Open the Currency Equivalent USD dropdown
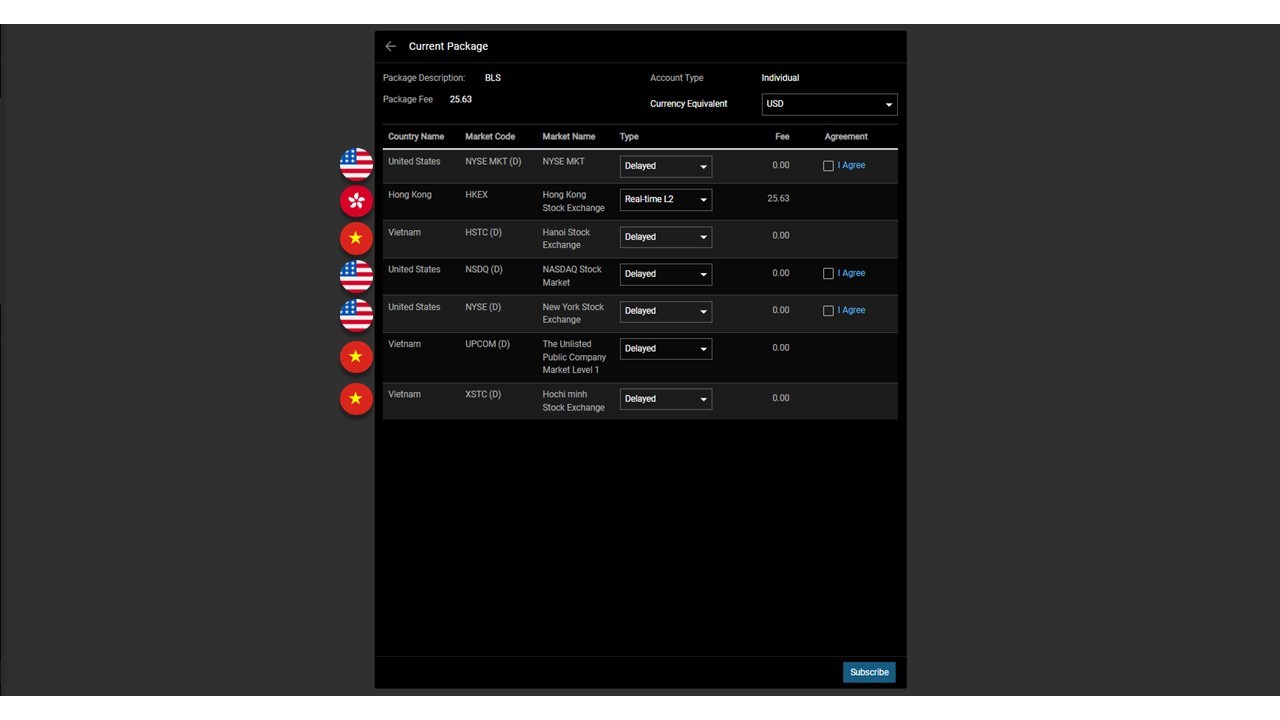This screenshot has width=1280, height=720. point(829,104)
